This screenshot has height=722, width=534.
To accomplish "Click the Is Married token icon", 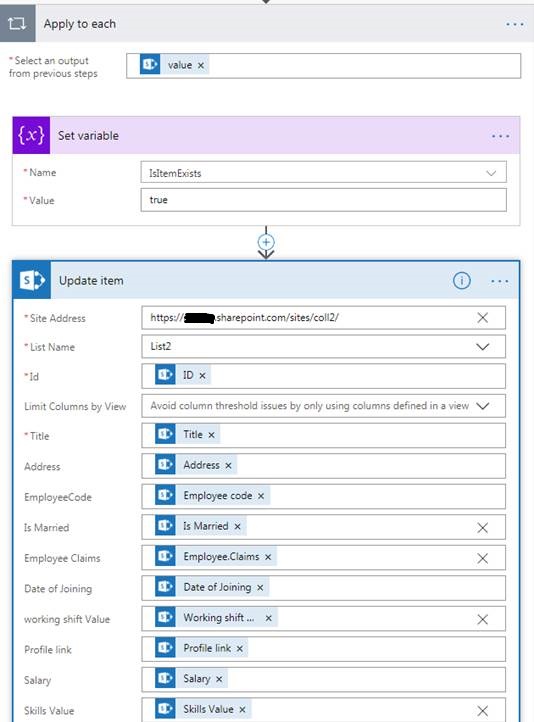I will pyautogui.click(x=165, y=525).
